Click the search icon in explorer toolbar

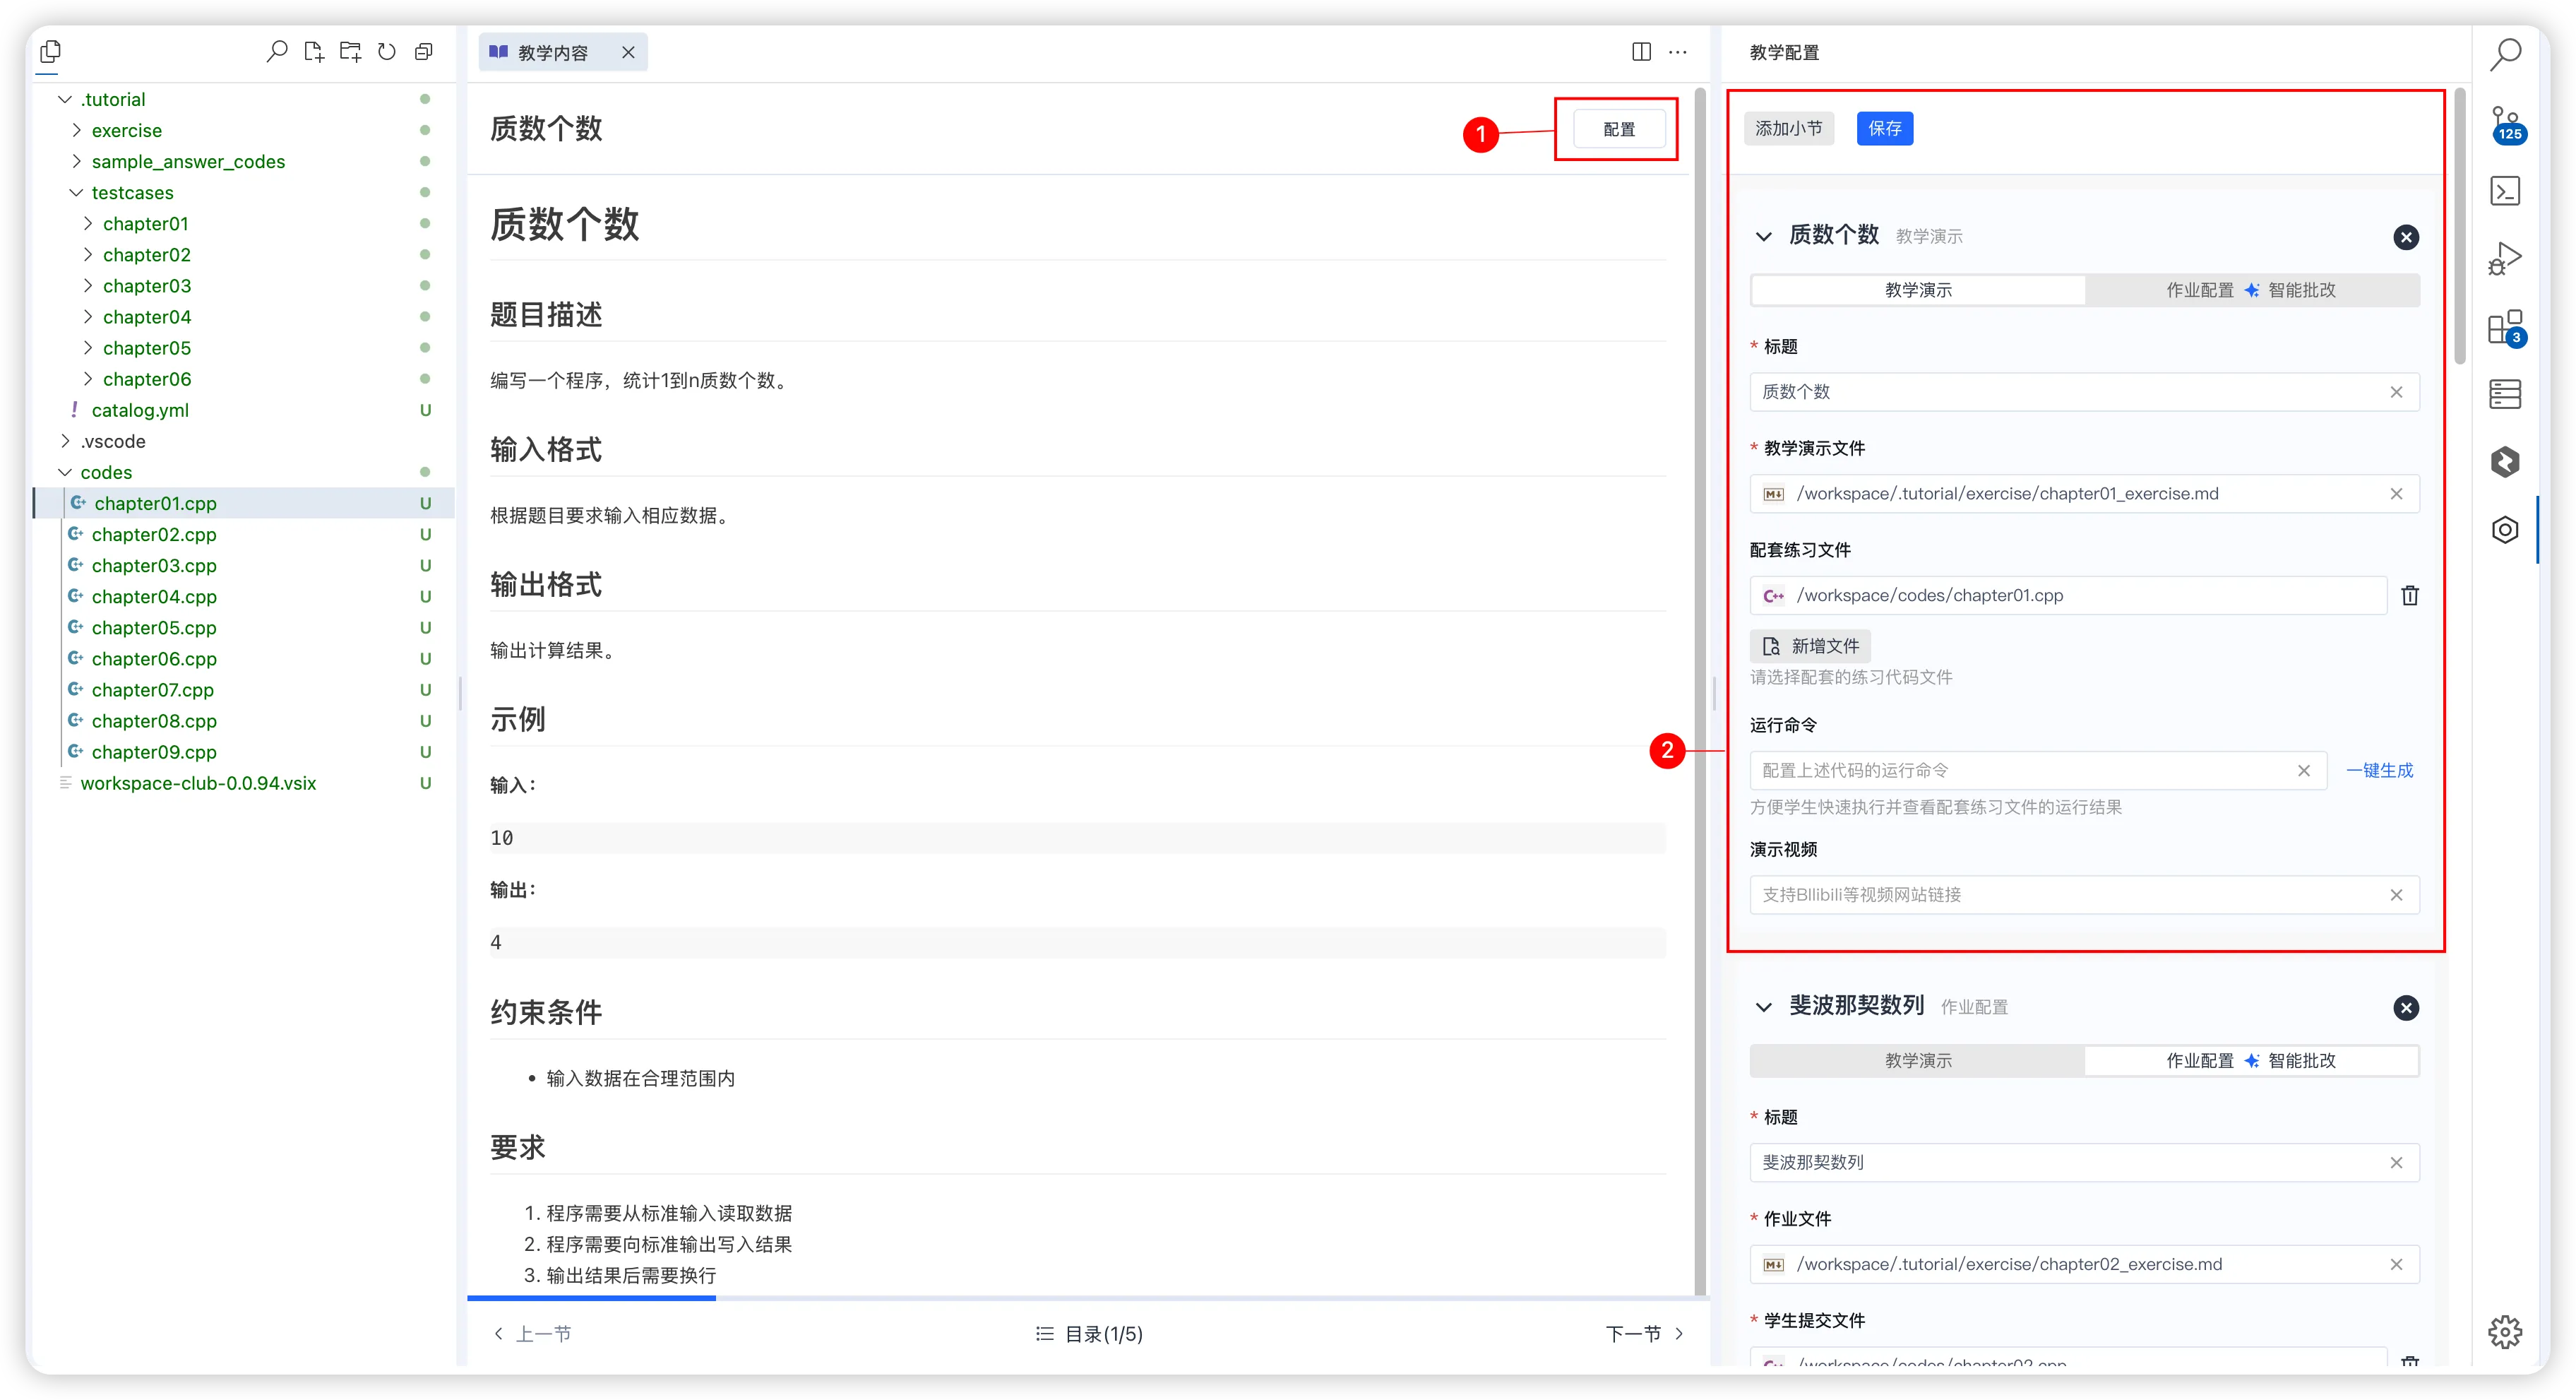coord(277,51)
